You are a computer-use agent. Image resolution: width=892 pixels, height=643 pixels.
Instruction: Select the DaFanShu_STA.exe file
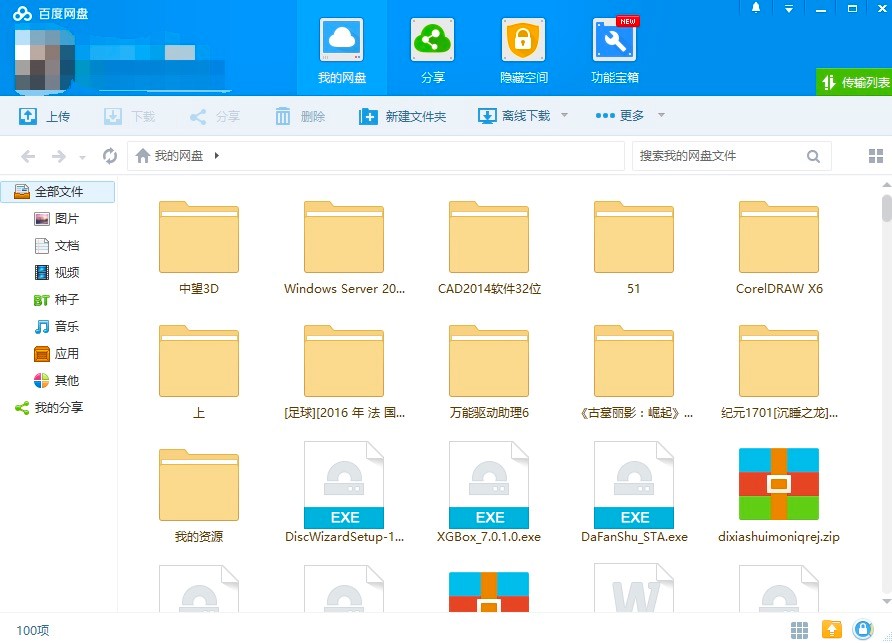coord(634,492)
